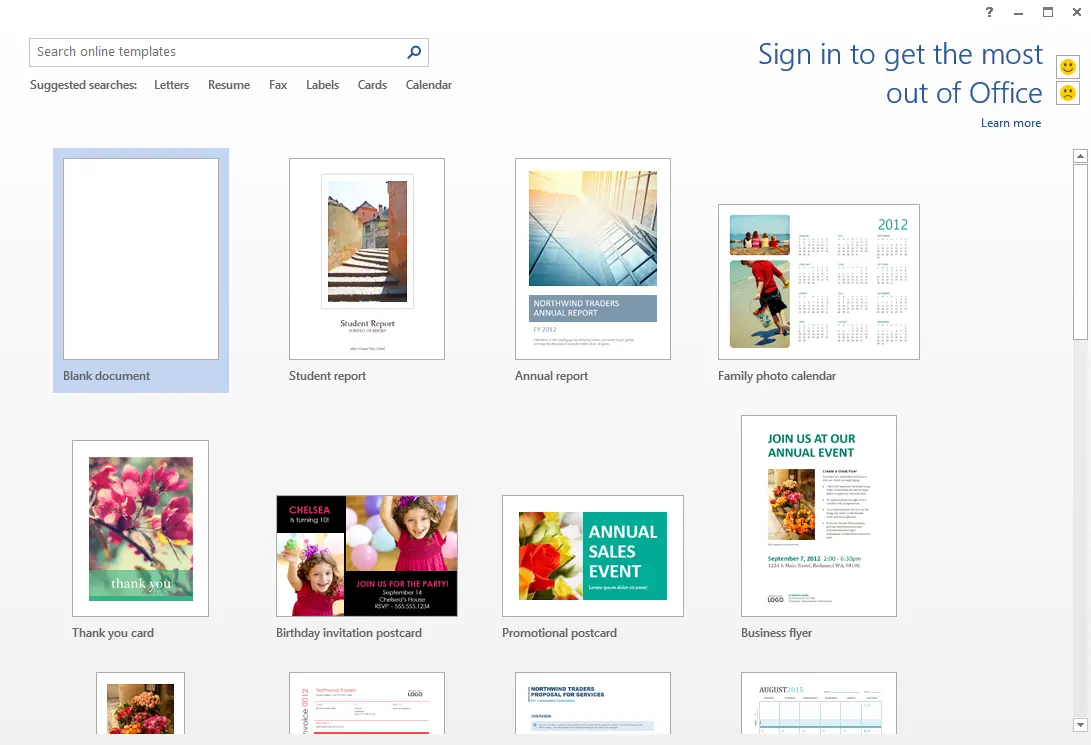Pick the red invoice template in bottom row

pyautogui.click(x=367, y=703)
